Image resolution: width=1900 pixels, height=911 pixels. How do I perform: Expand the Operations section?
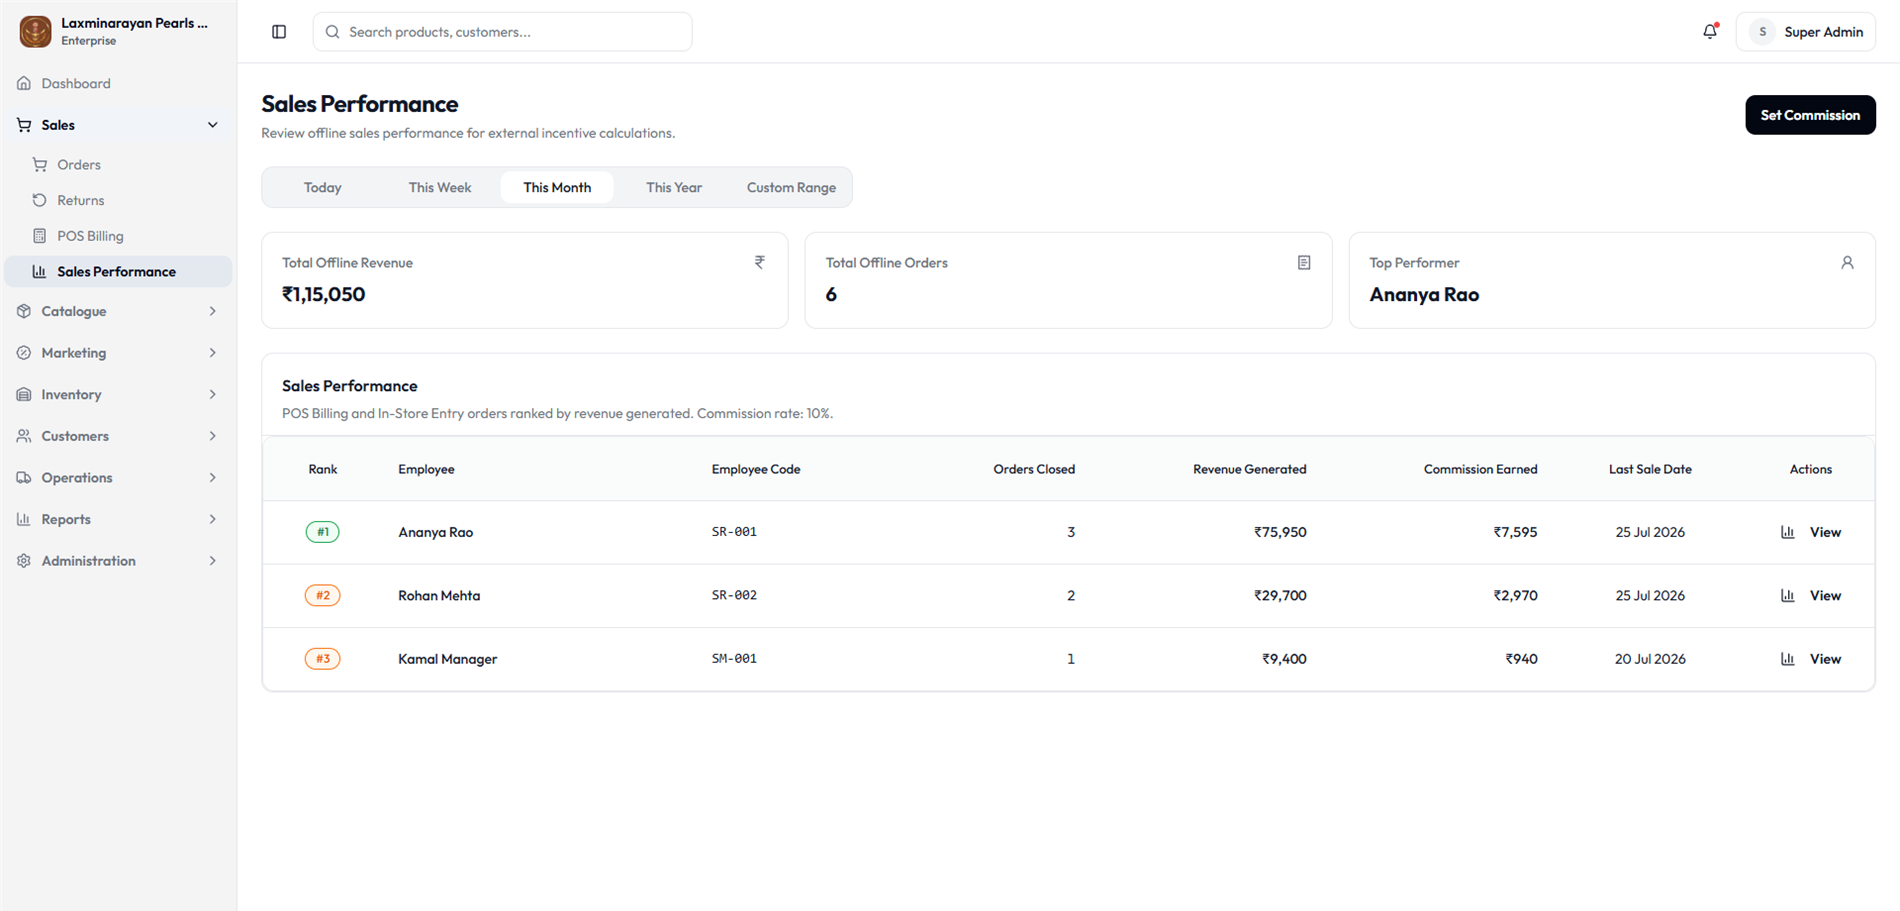[118, 477]
